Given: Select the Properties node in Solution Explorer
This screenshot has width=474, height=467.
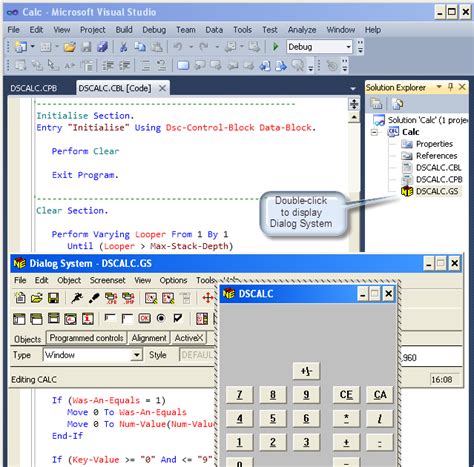Looking at the screenshot, I should 434,144.
